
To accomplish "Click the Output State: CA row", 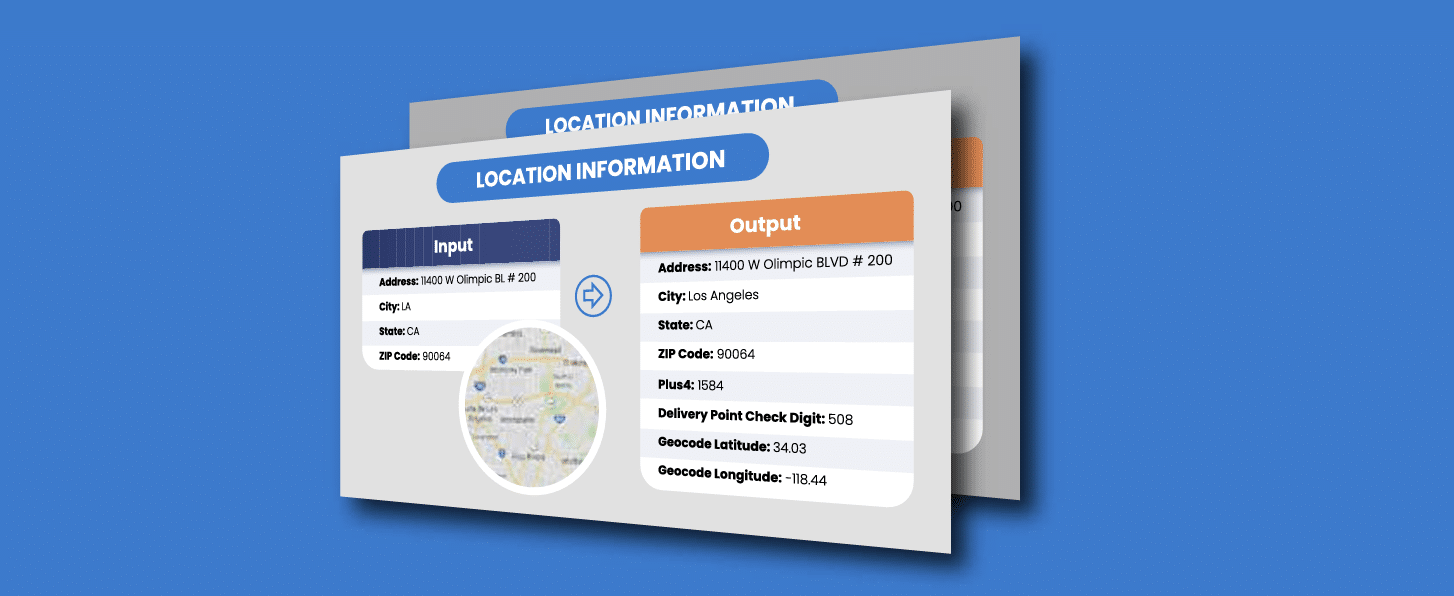I will tap(777, 326).
